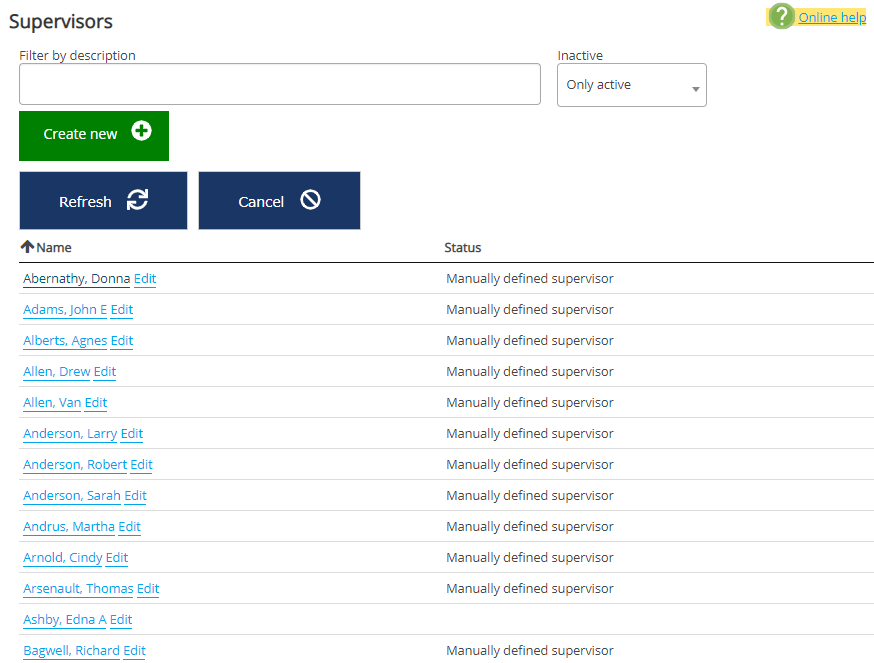Screen dimensions: 874x663
Task: Click Edit next to Ashby, Edna A
Action: (x=121, y=620)
